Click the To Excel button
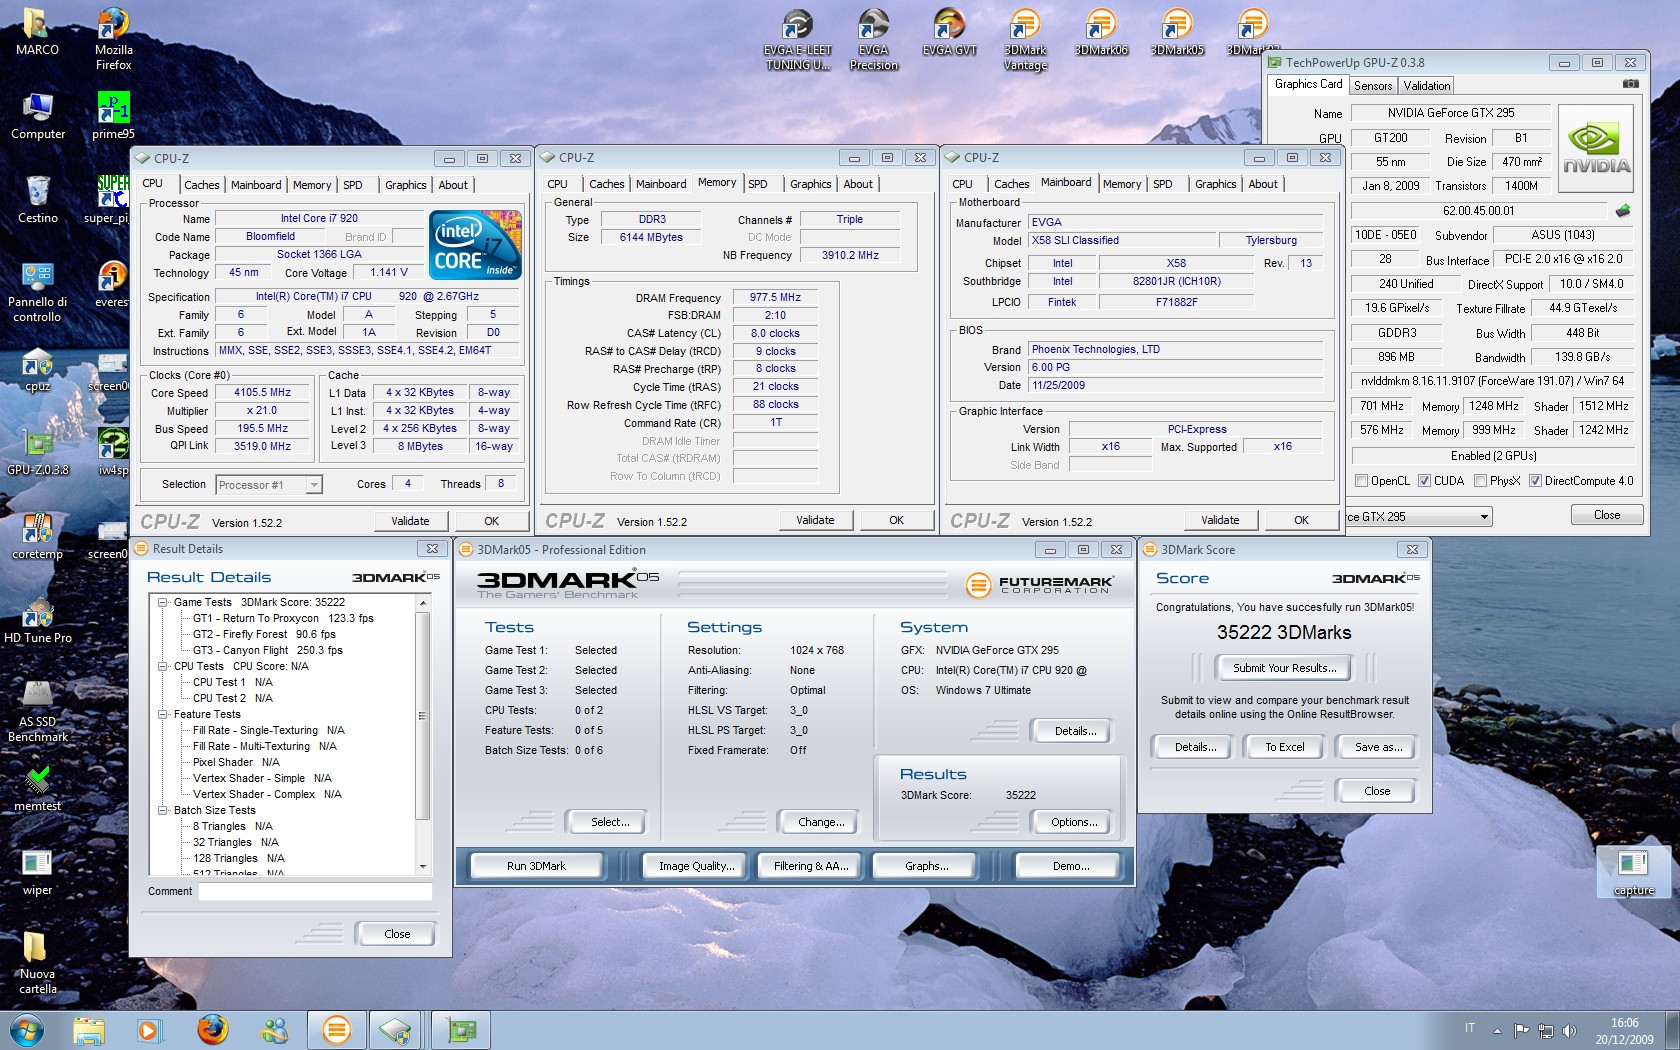1680x1050 pixels. [x=1284, y=747]
